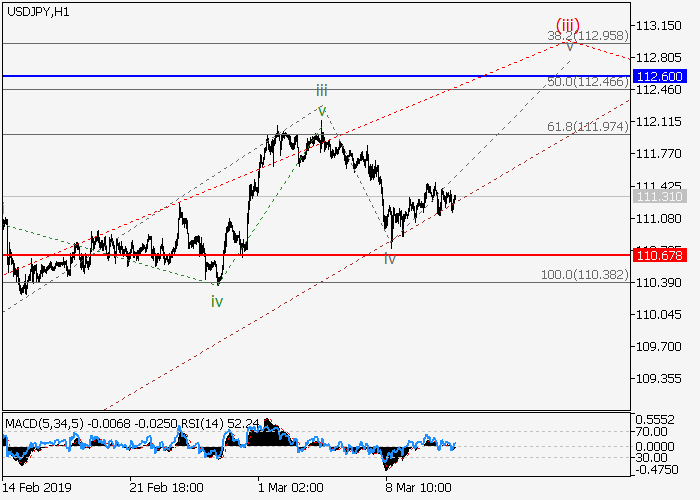Select the gray iv wave label
This screenshot has width=700, height=500.
point(390,258)
